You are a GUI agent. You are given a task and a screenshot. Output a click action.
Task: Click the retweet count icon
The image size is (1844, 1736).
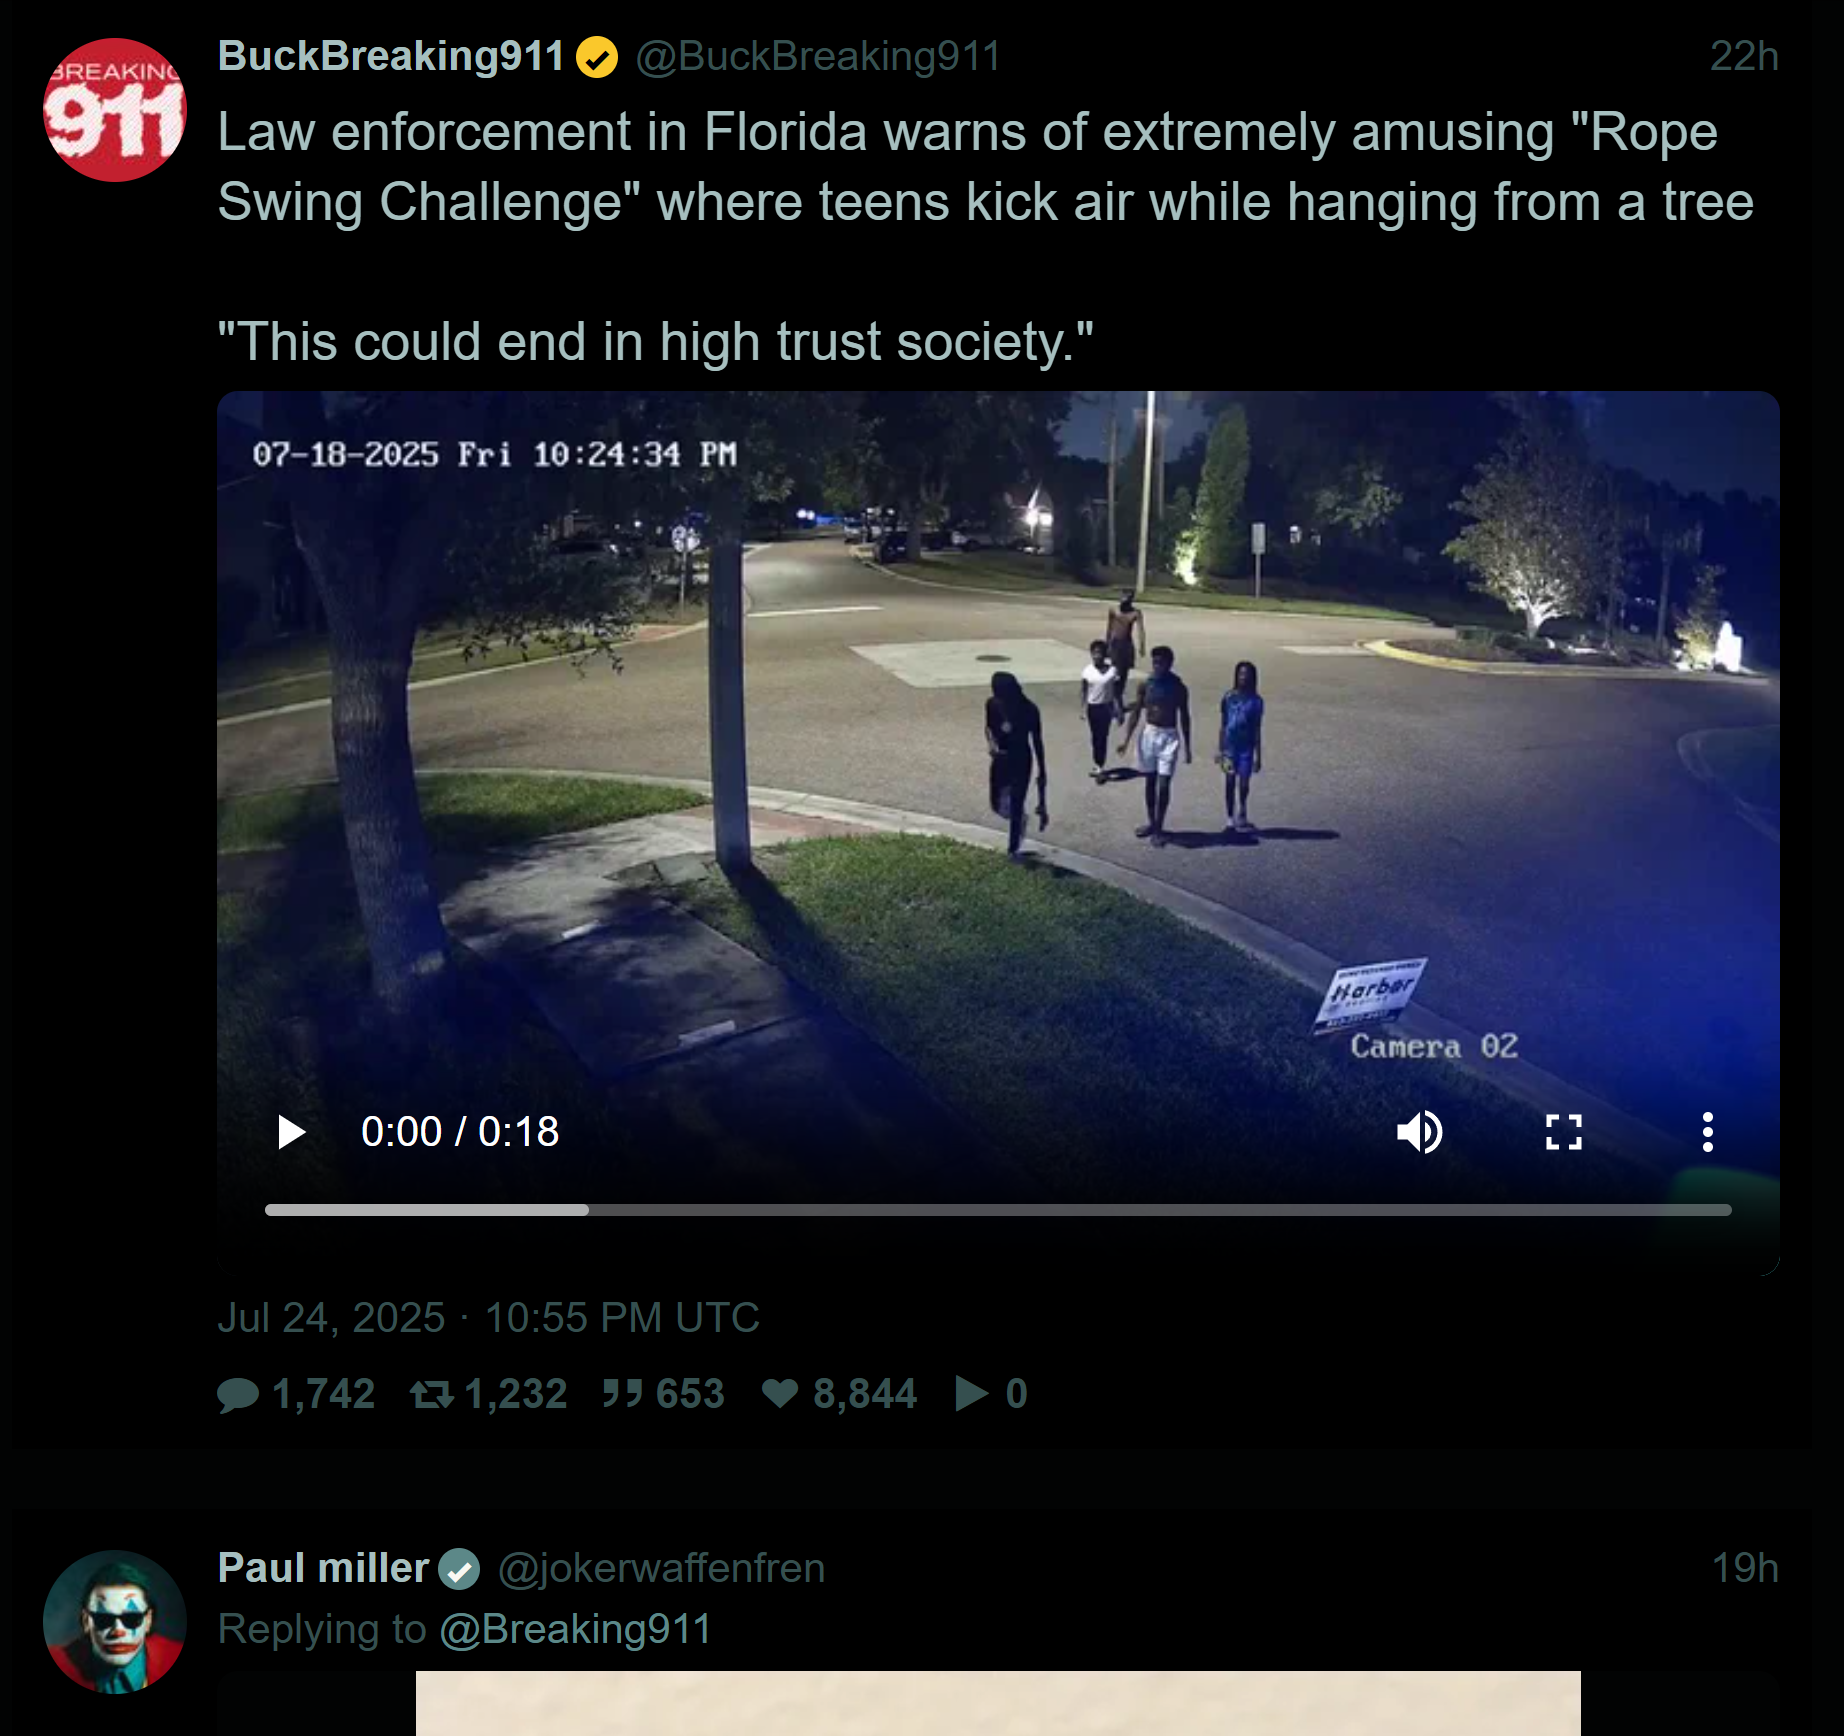pos(432,1394)
